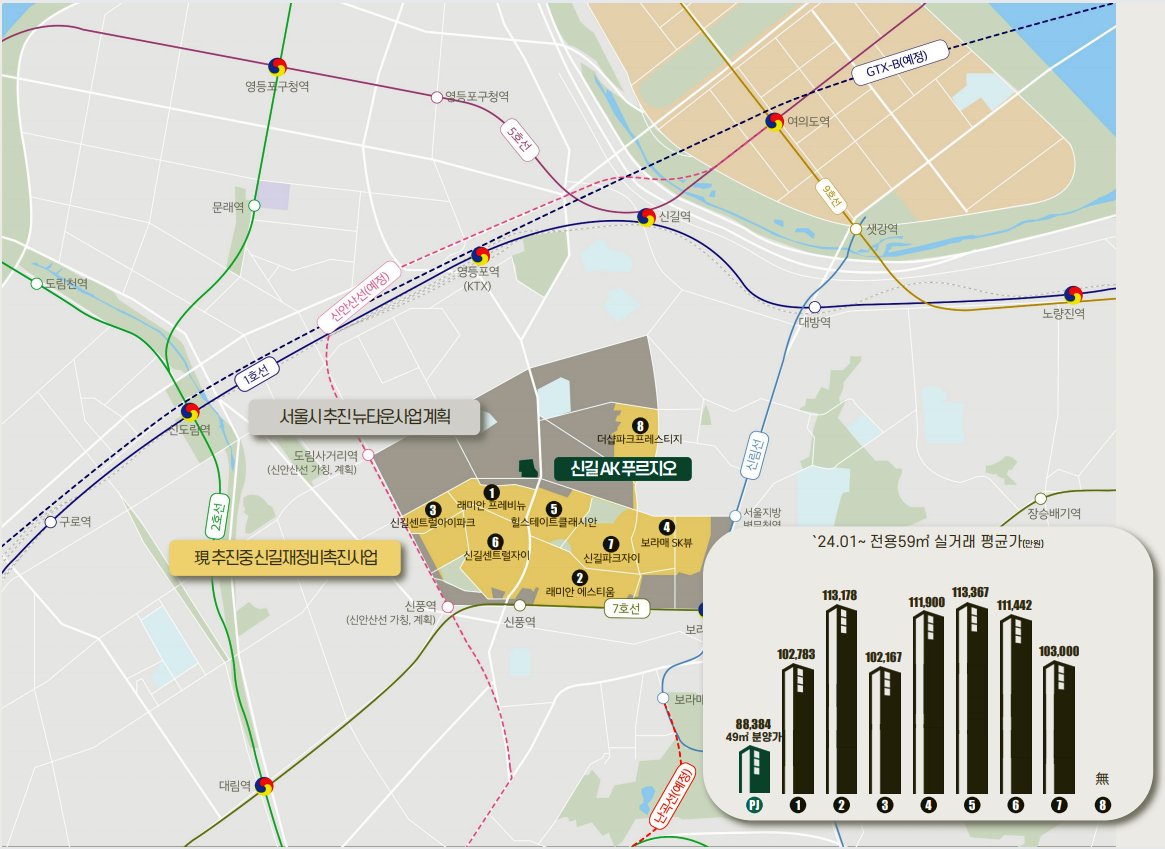
Task: Click the GTX-B(예정) line label
Action: 897,65
